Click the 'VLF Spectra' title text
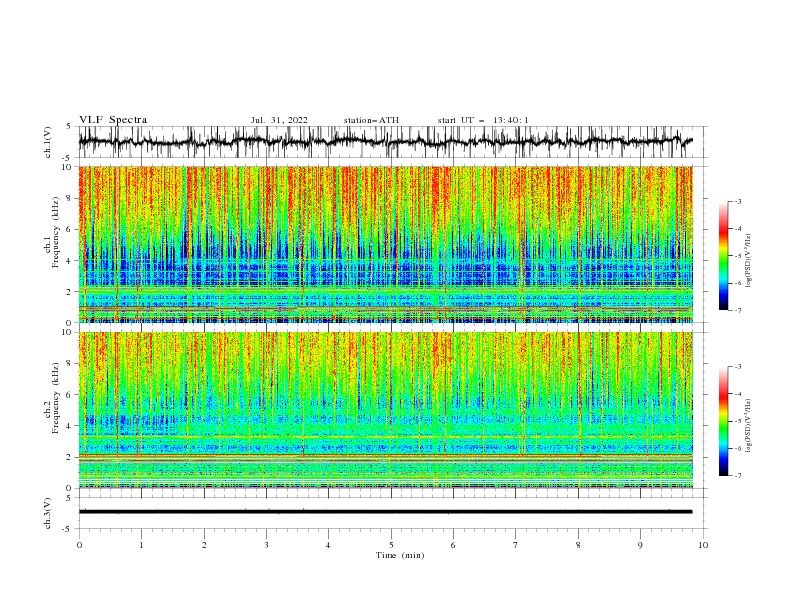The height and width of the screenshot is (612, 792). 113,120
